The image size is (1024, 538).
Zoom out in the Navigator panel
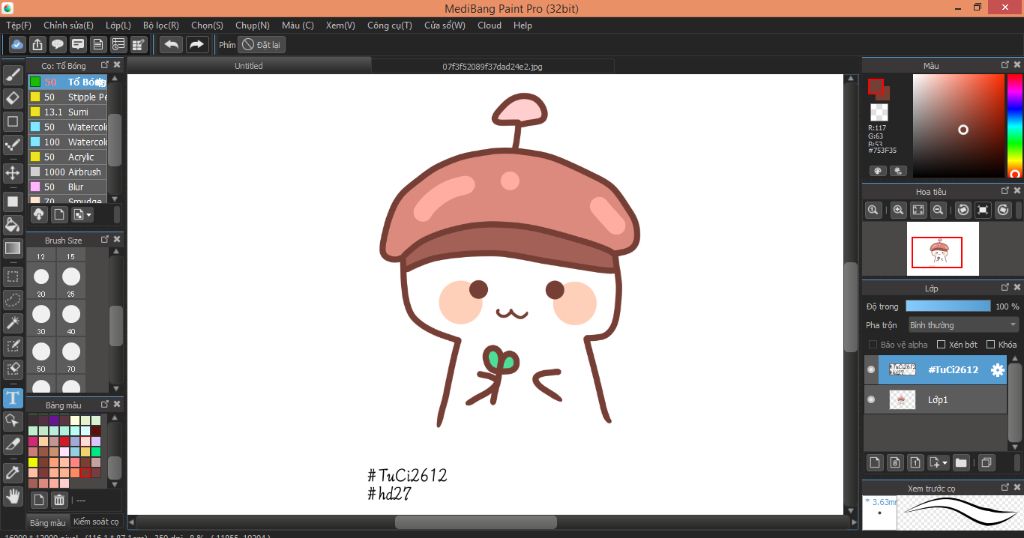pos(938,210)
